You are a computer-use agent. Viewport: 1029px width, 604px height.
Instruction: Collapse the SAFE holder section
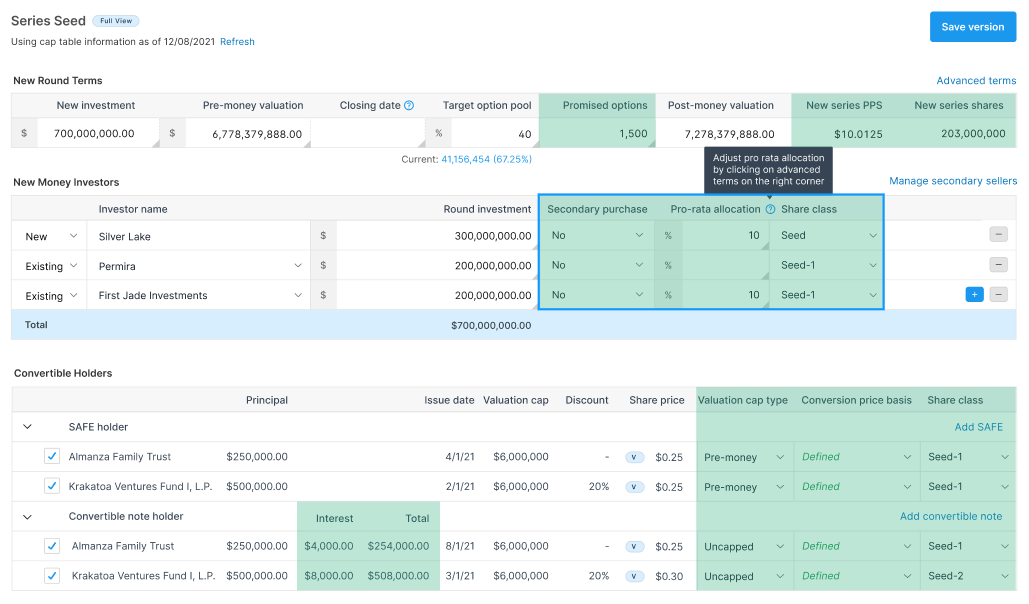click(28, 427)
